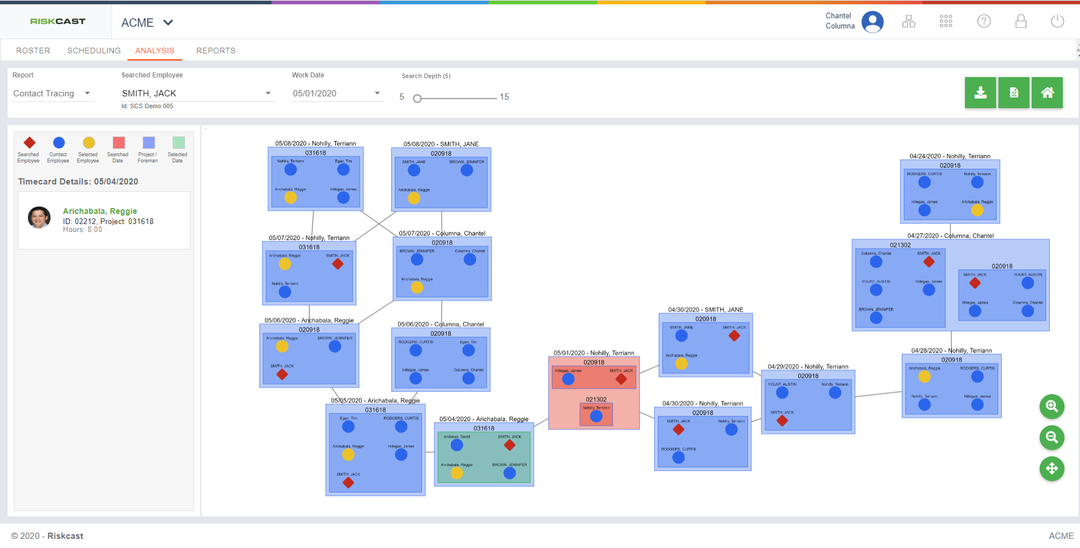Image resolution: width=1080 pixels, height=548 pixels.
Task: Click the green export file button
Action: coord(1014,92)
